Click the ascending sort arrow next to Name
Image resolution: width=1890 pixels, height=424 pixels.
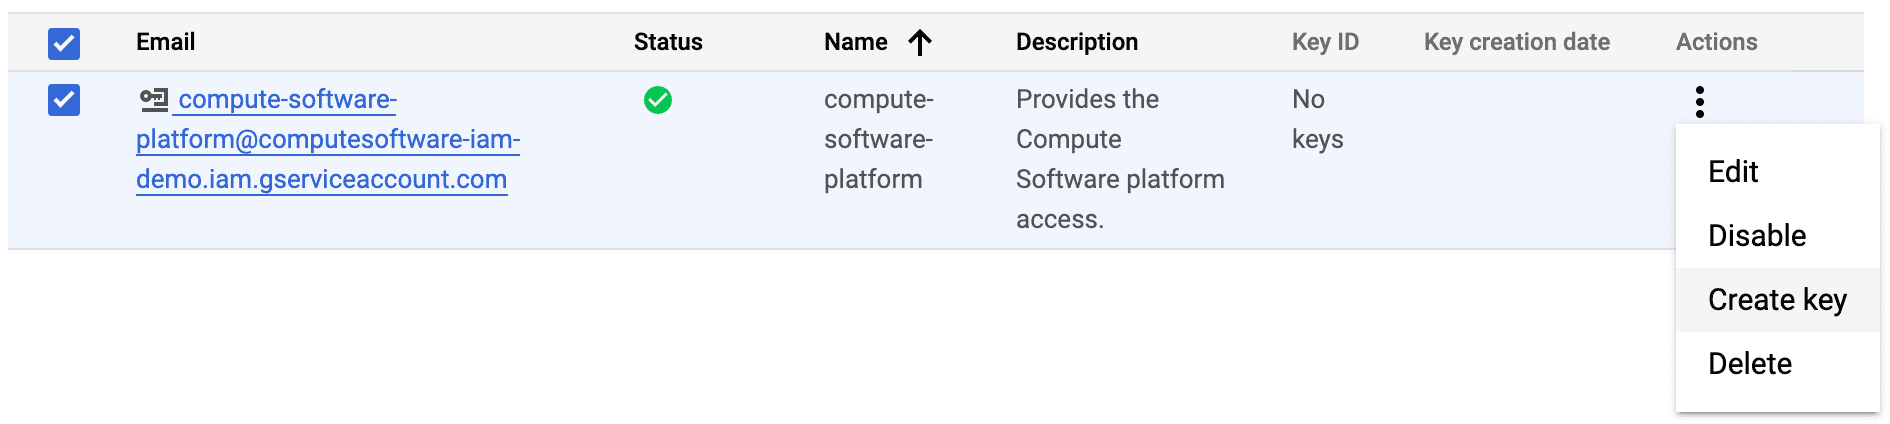coord(920,42)
